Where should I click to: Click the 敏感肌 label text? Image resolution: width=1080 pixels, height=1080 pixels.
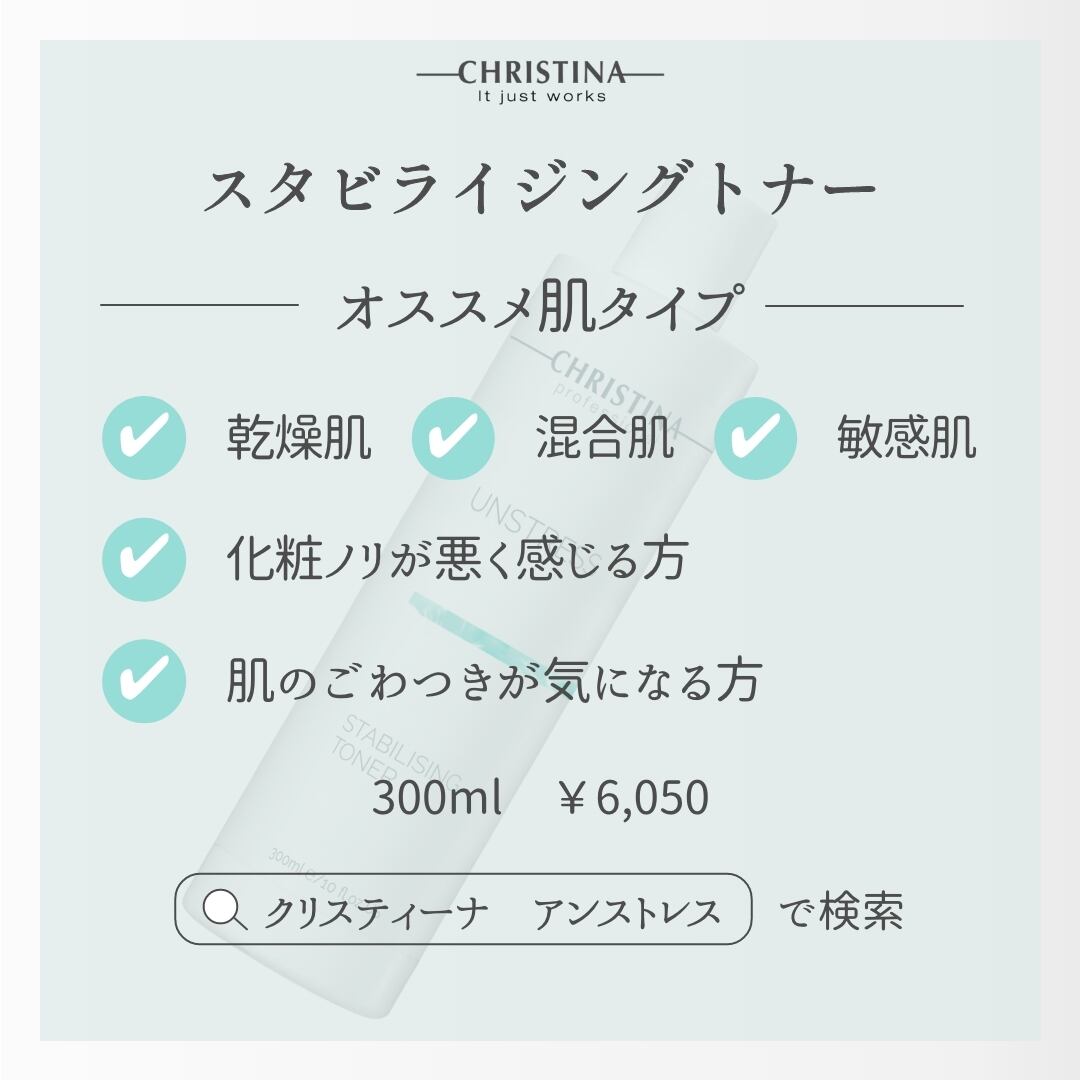point(906,437)
